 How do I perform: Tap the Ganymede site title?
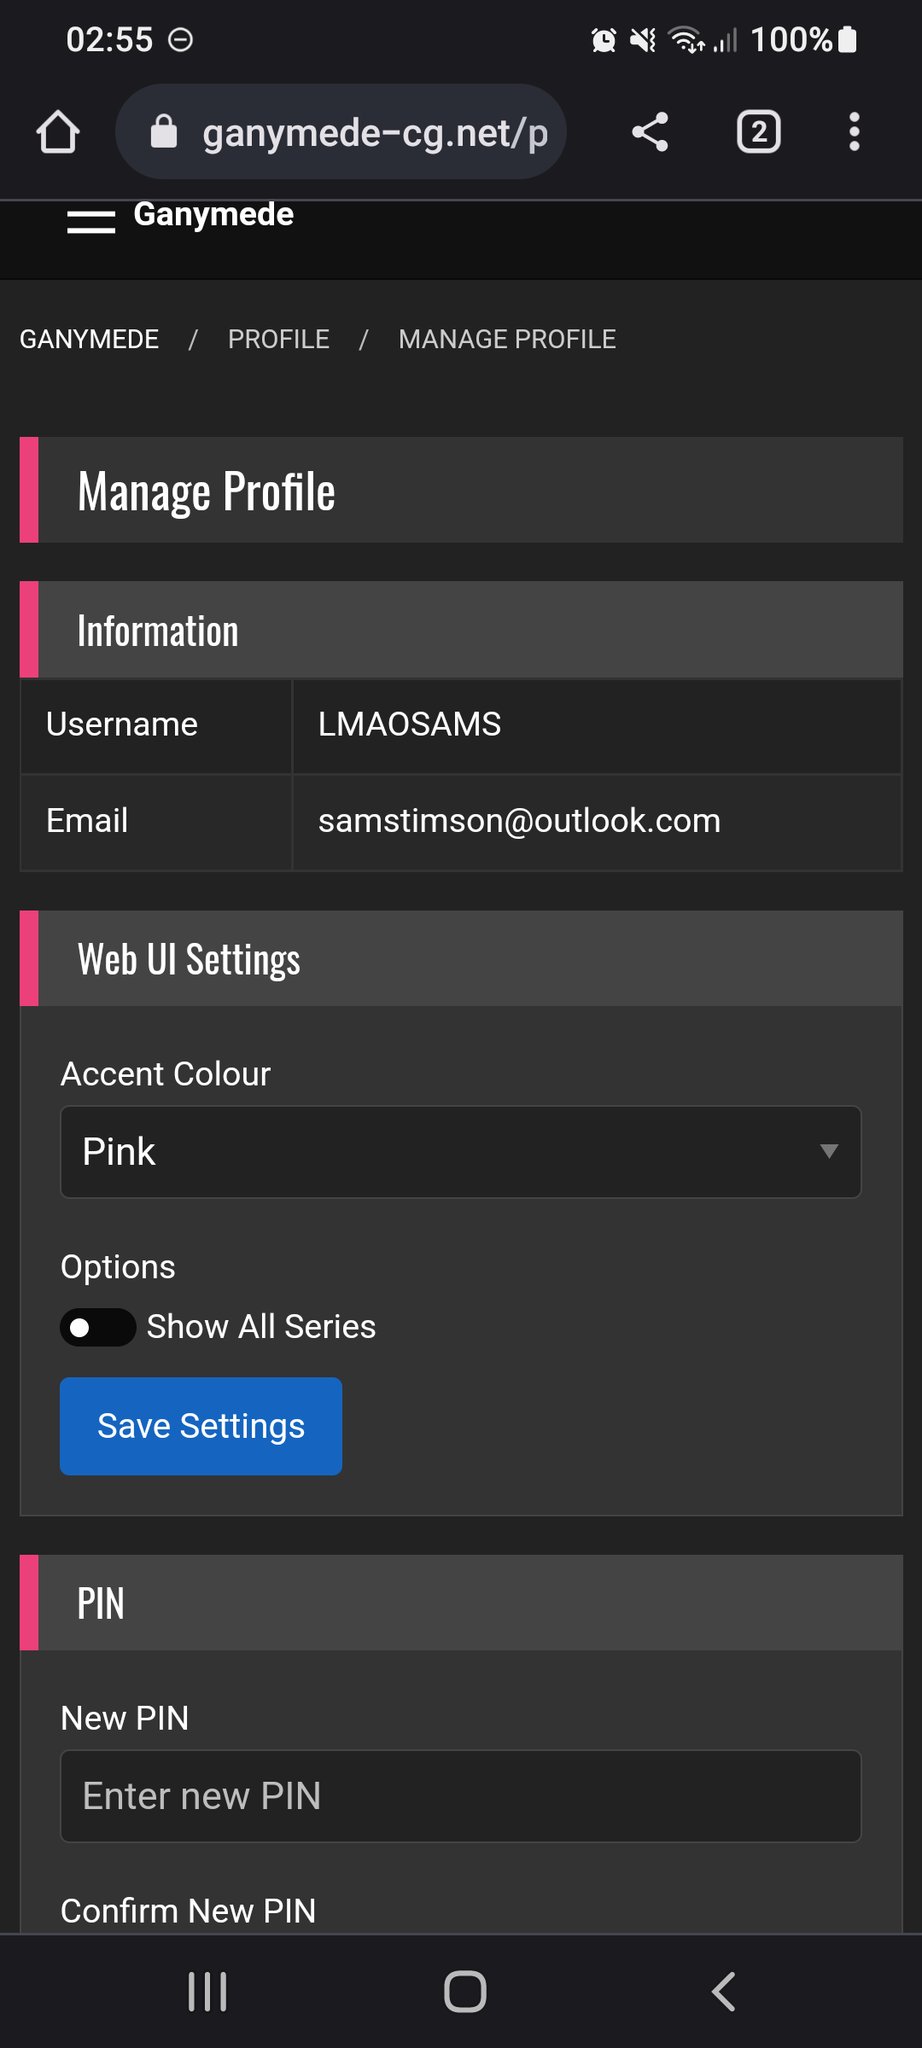[213, 215]
